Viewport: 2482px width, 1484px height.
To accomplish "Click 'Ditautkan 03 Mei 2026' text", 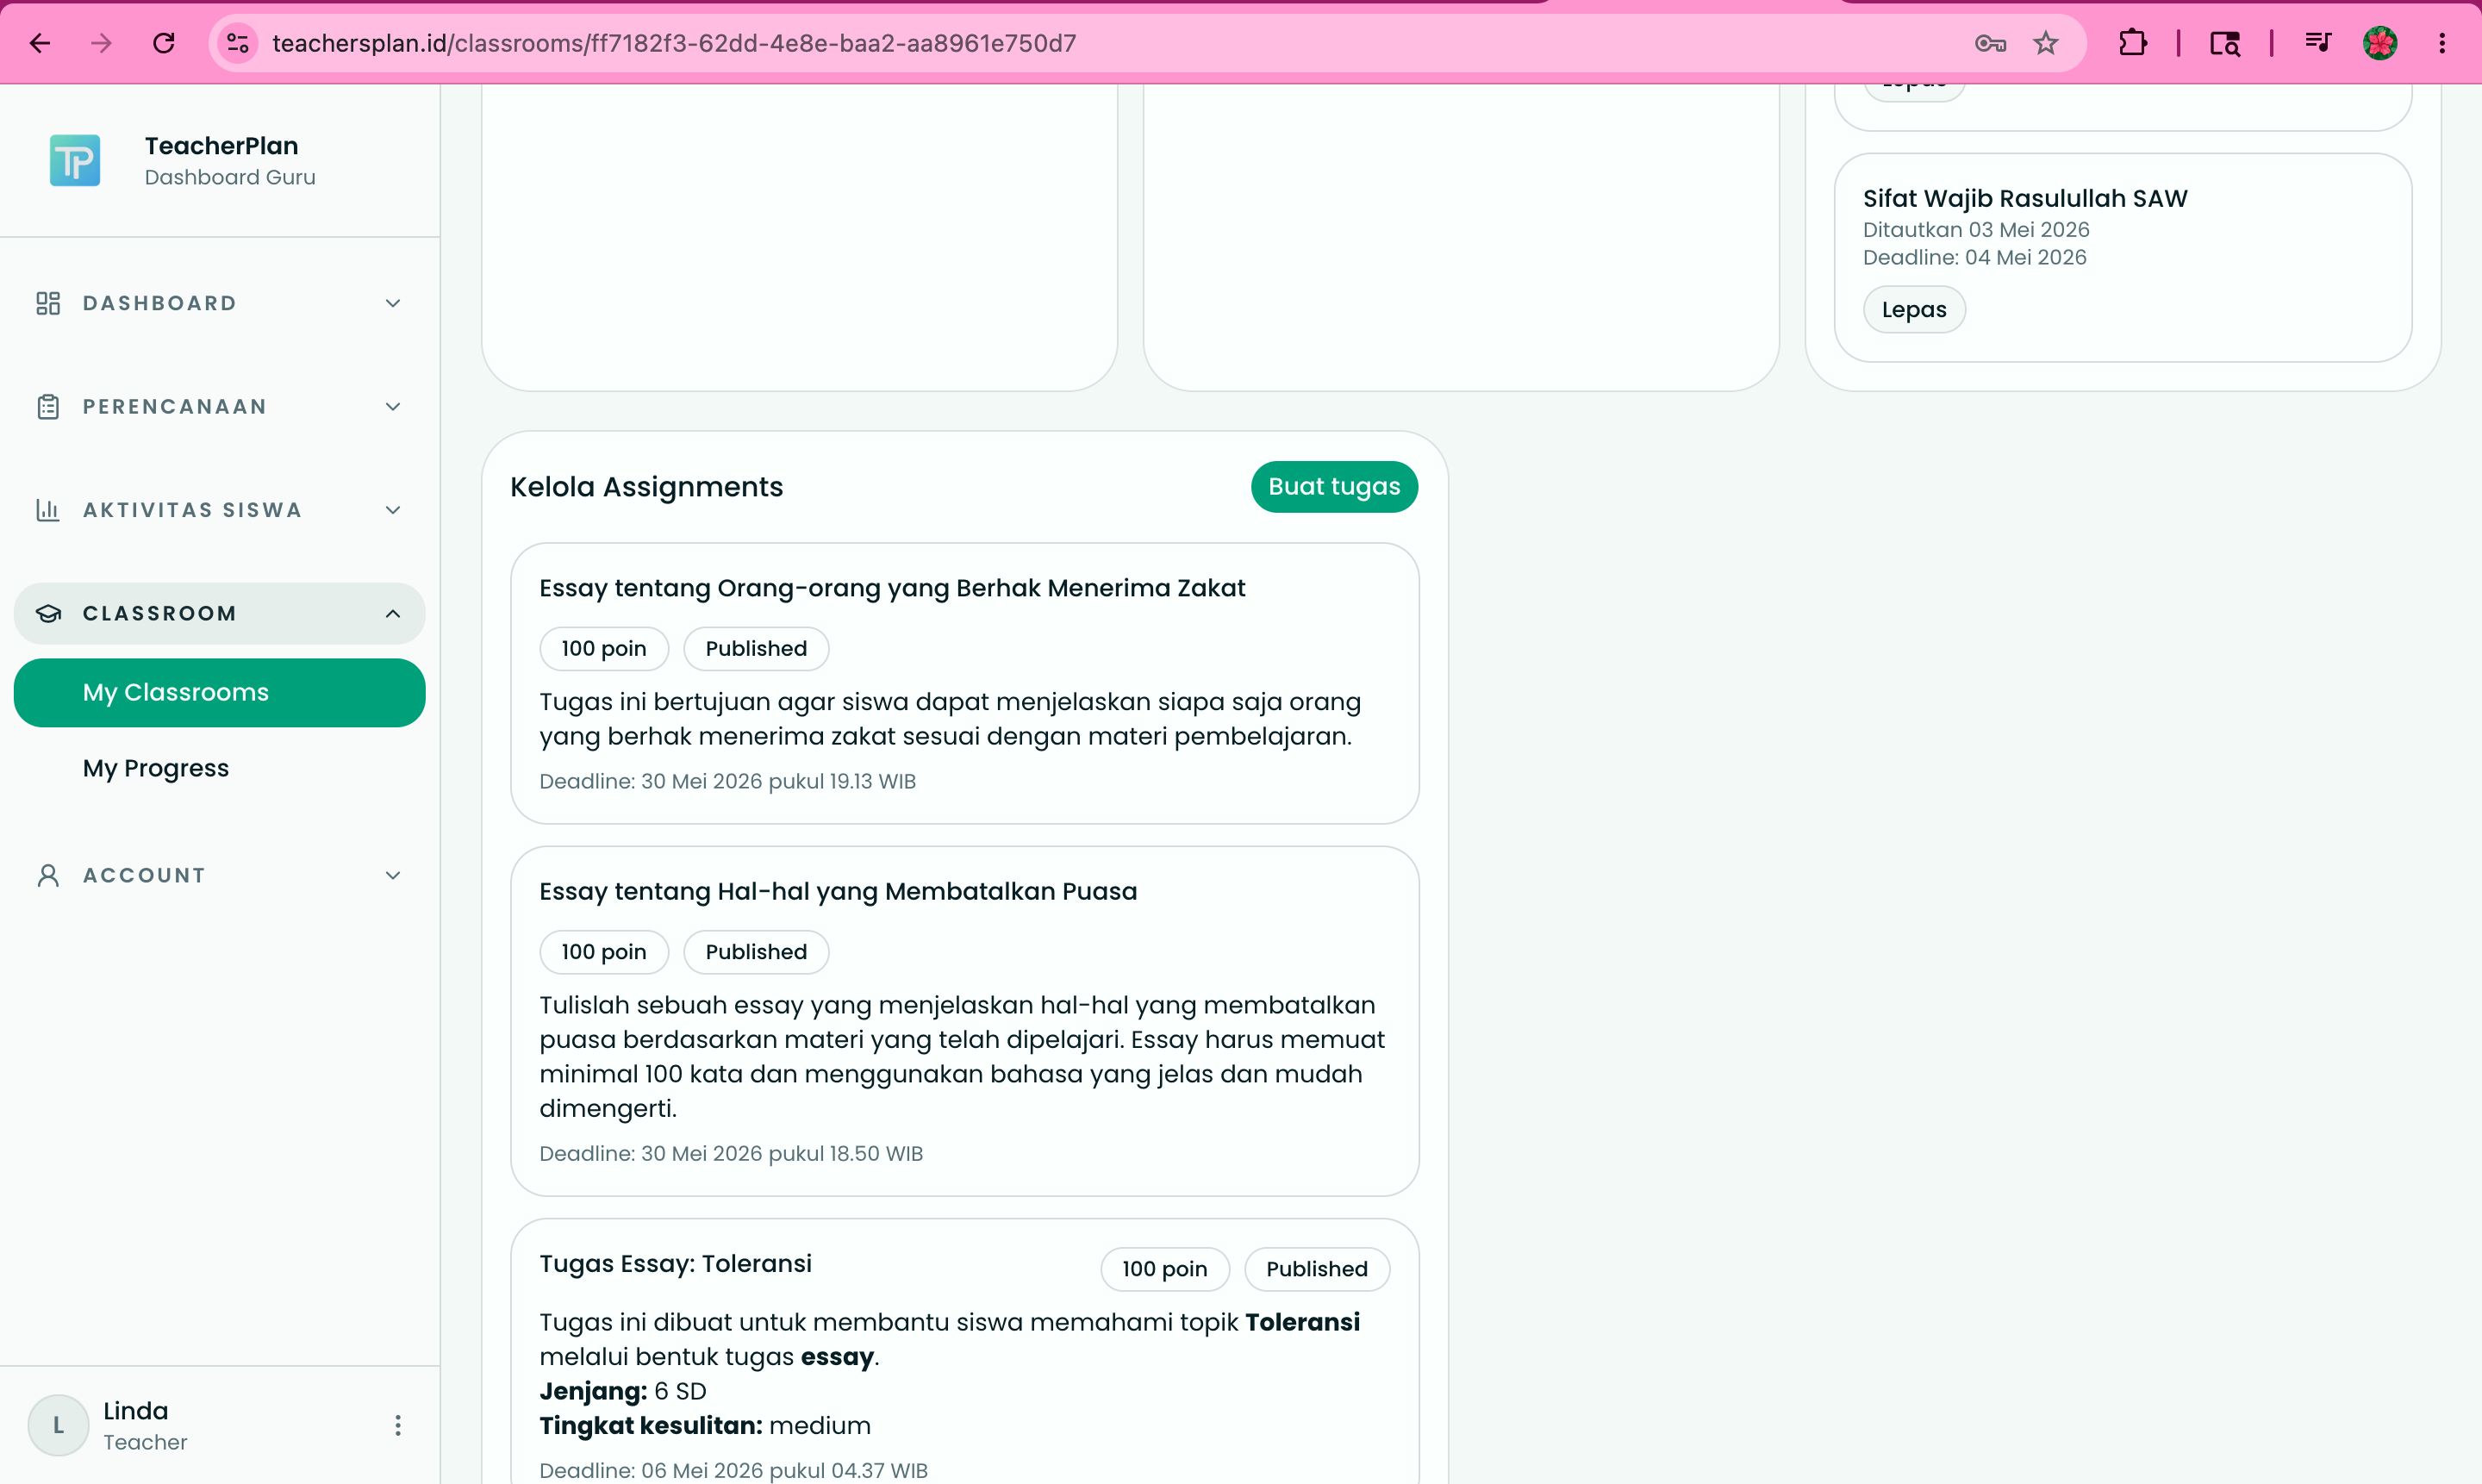I will tap(1976, 229).
